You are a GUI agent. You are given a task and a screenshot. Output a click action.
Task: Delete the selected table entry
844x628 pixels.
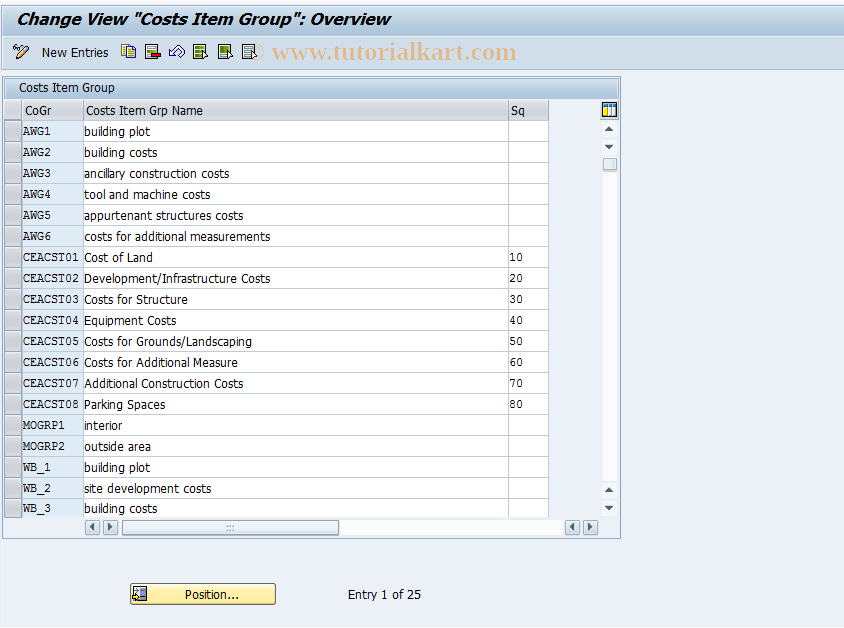tap(152, 51)
